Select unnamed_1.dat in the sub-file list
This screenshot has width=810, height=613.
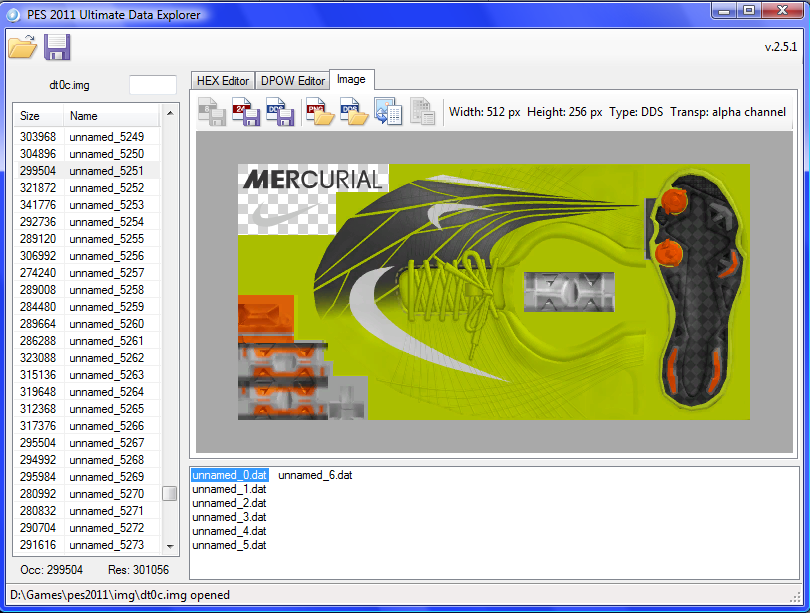coord(229,489)
